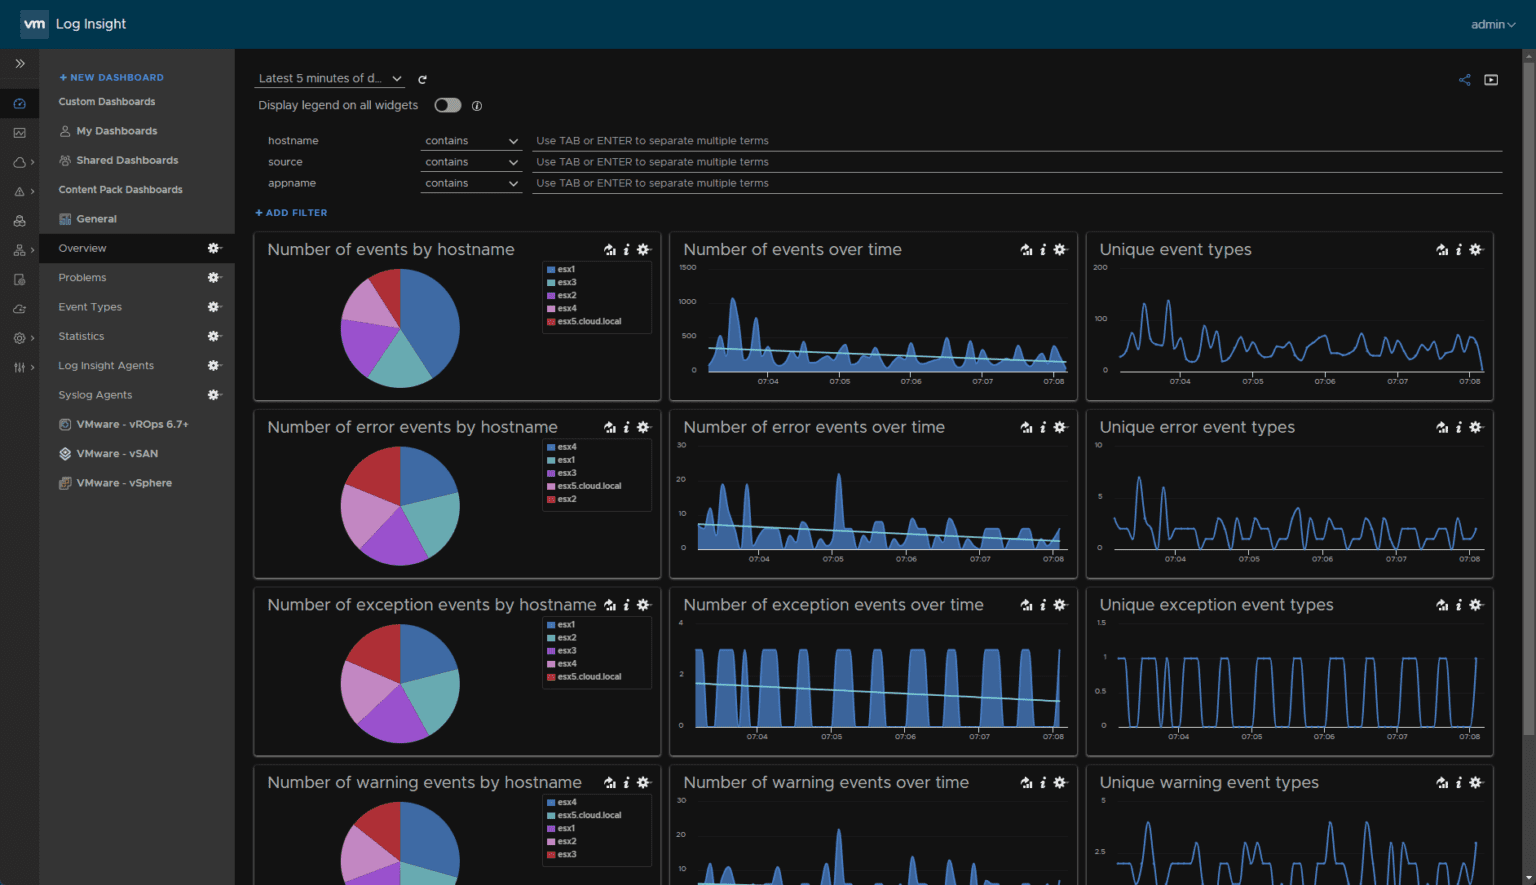Toggle 'Display legend on all widgets' switch

click(x=447, y=106)
